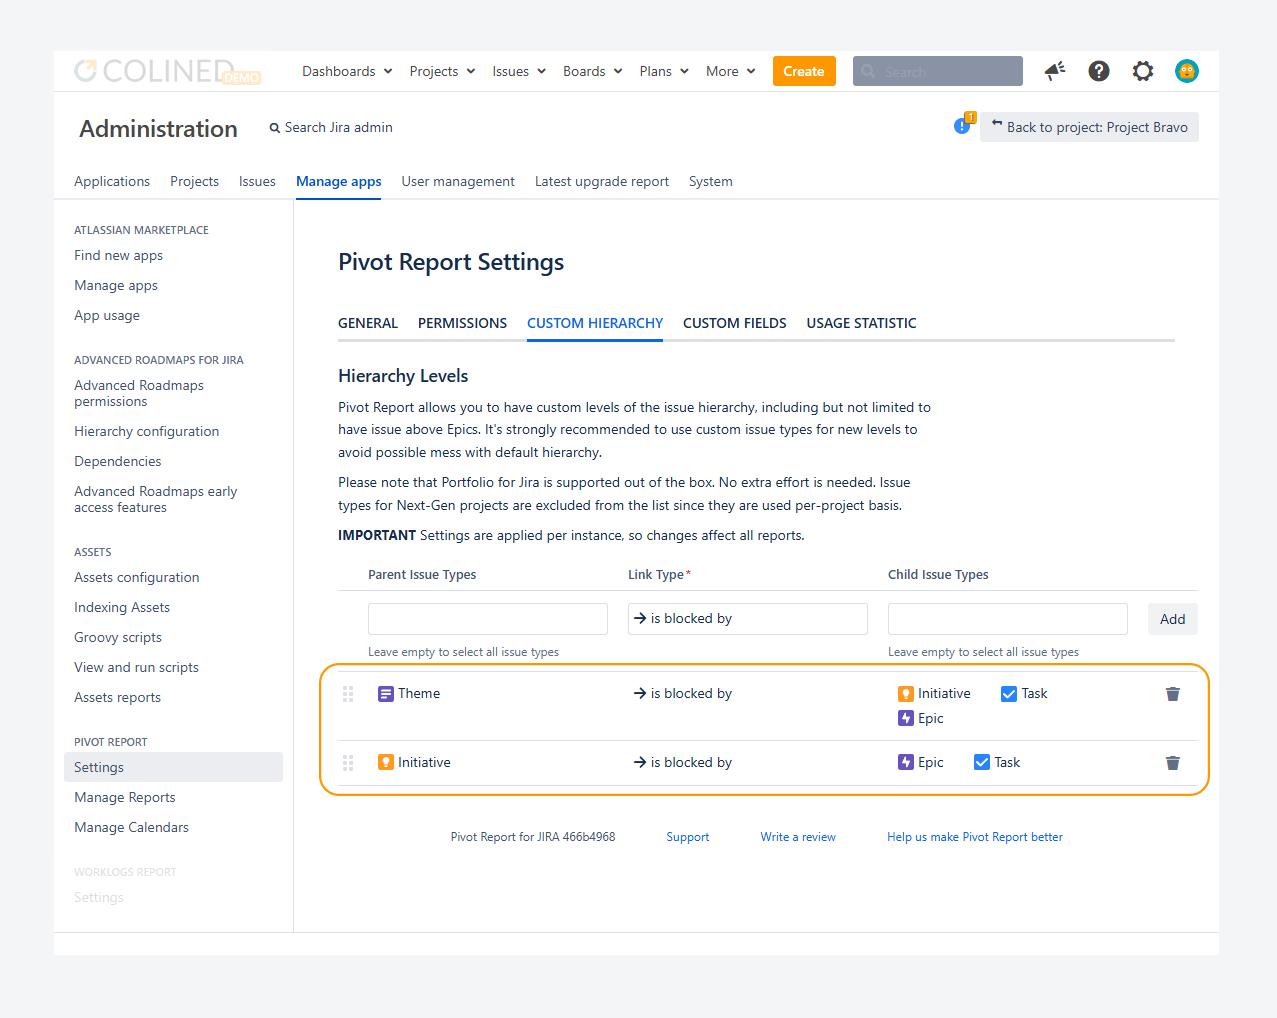This screenshot has width=1277, height=1018.
Task: Expand the Dashboards menu
Action: pos(347,71)
